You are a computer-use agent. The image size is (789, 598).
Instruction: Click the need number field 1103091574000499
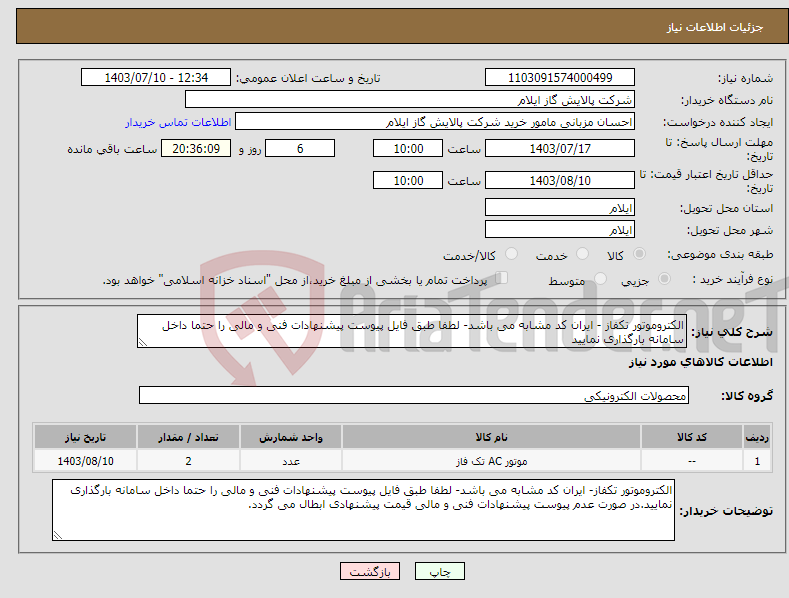pos(560,78)
